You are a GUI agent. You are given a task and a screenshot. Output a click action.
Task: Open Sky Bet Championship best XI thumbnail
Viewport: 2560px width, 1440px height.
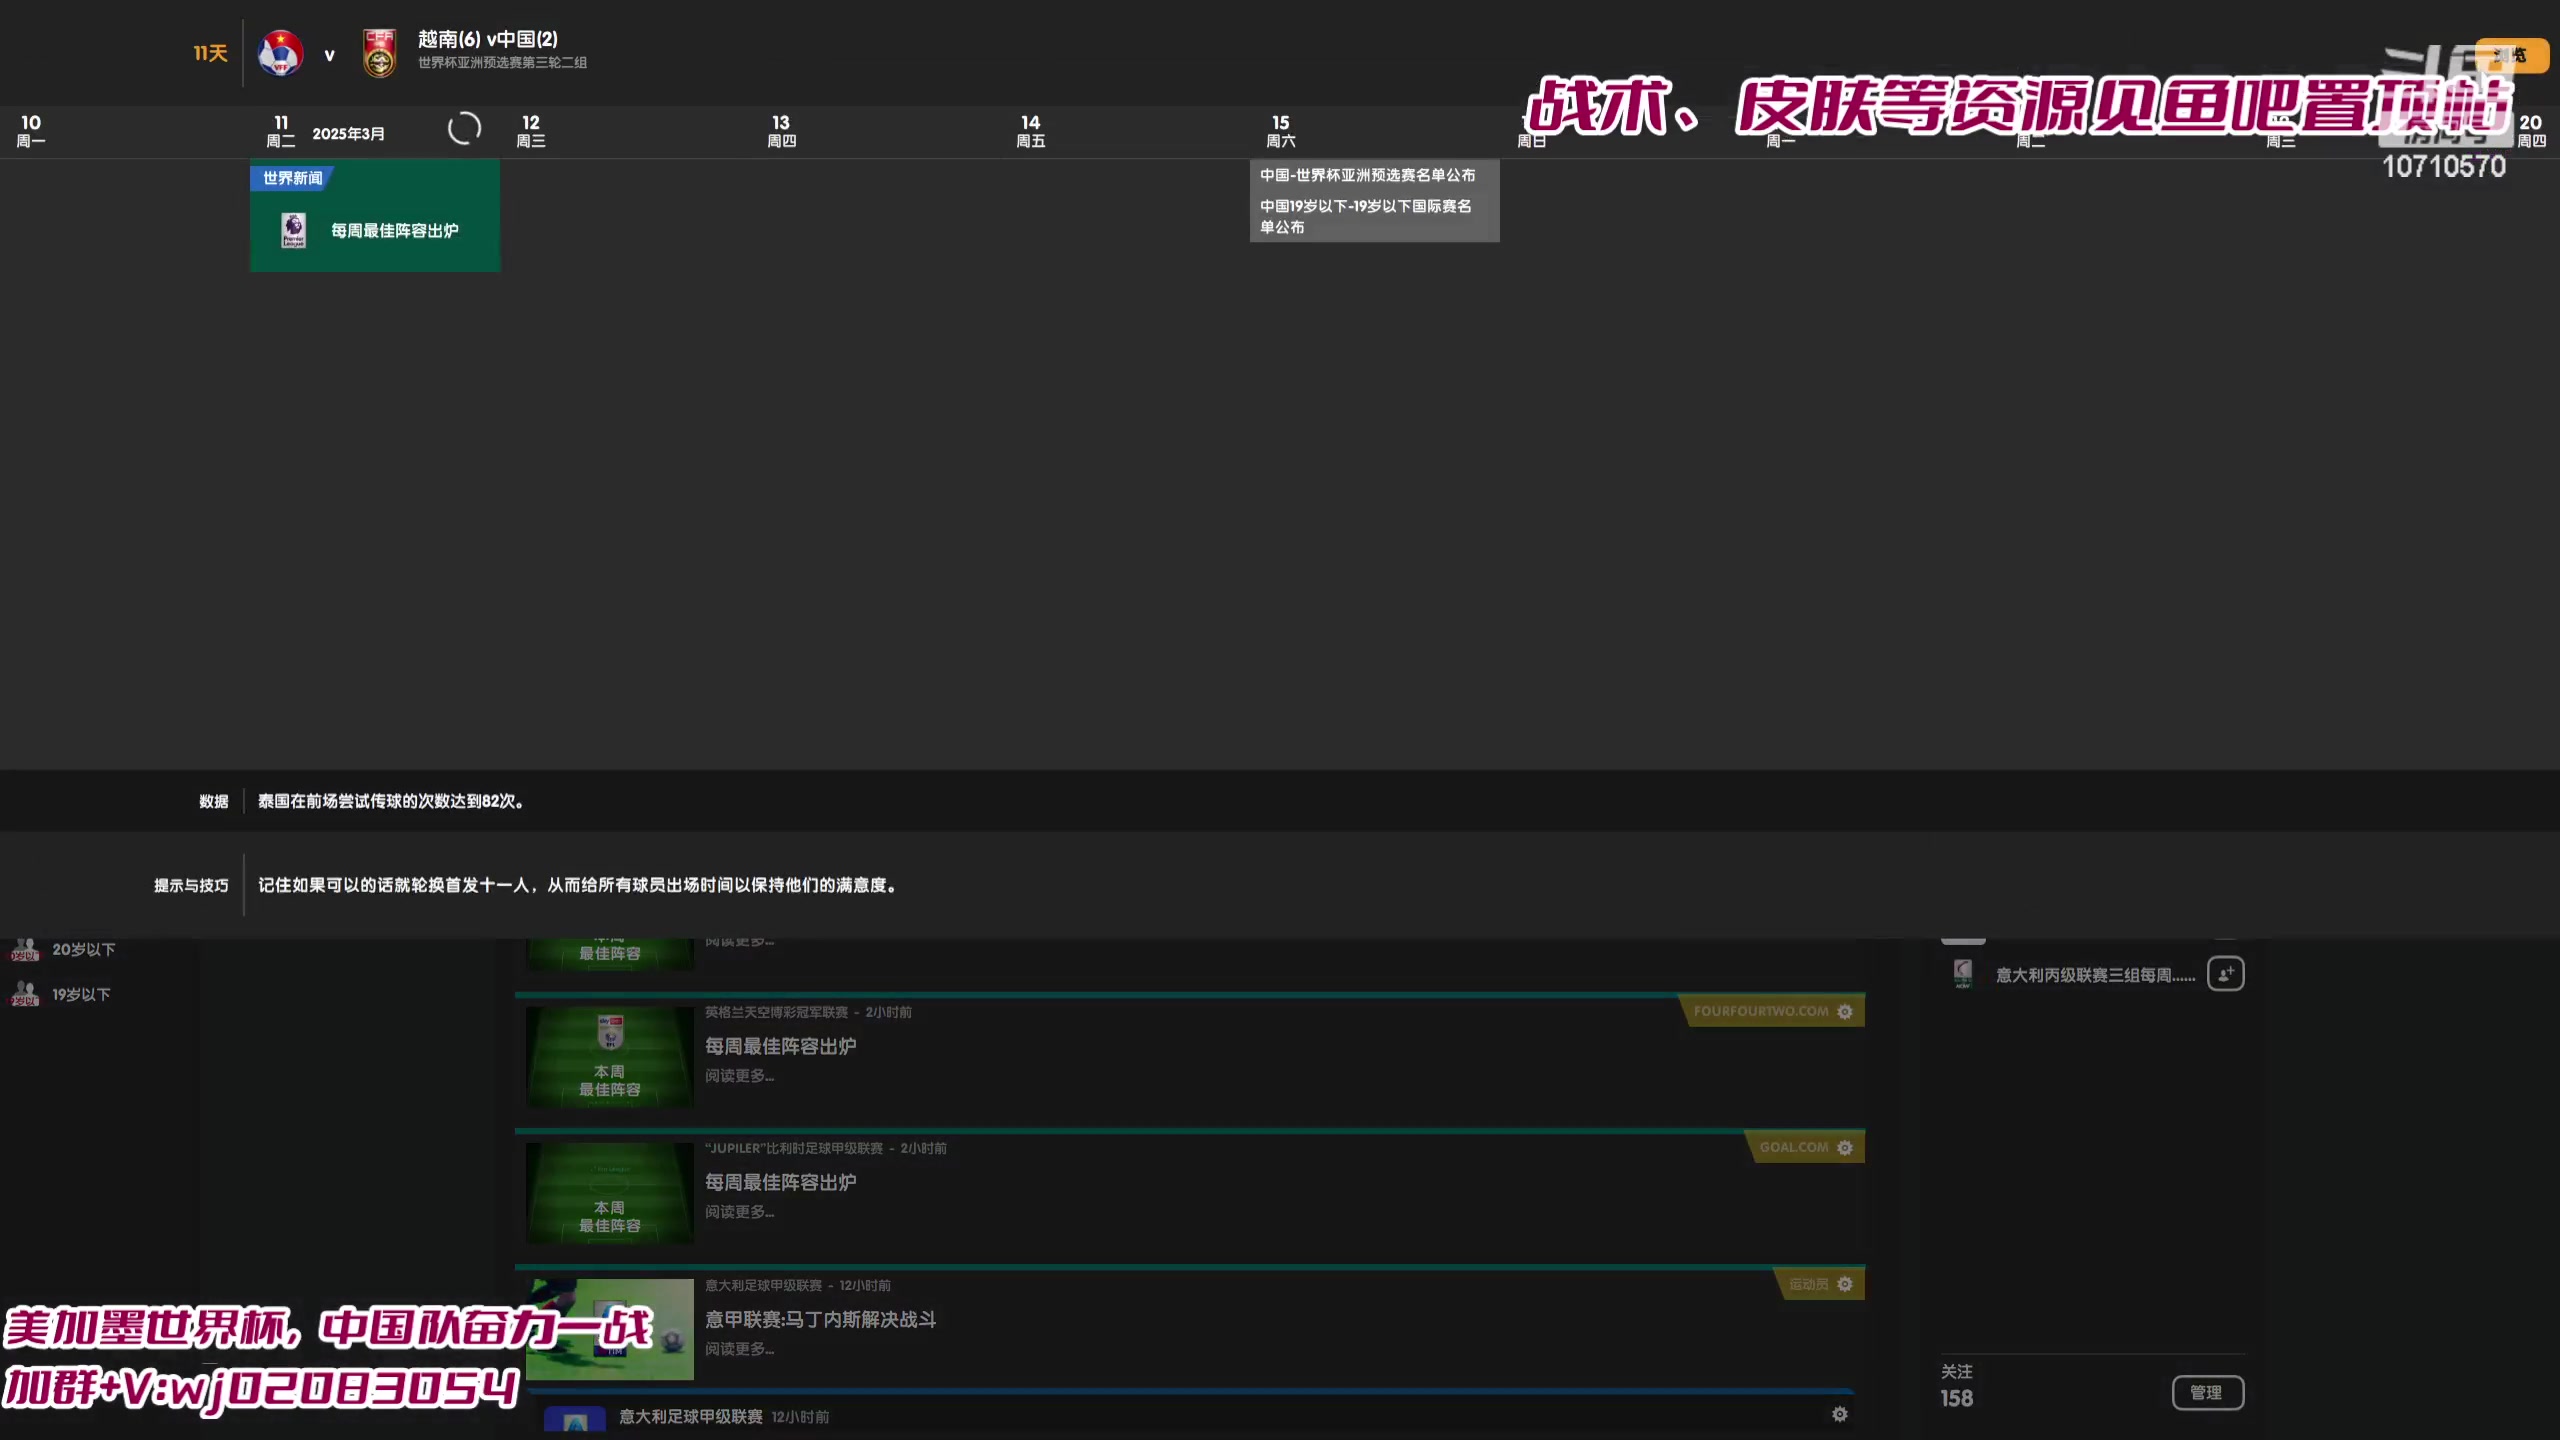610,1056
